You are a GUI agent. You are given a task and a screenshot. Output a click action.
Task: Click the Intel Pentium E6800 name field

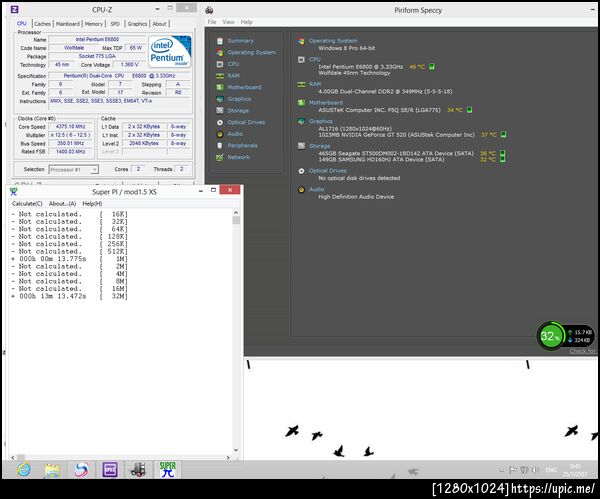coord(97,39)
